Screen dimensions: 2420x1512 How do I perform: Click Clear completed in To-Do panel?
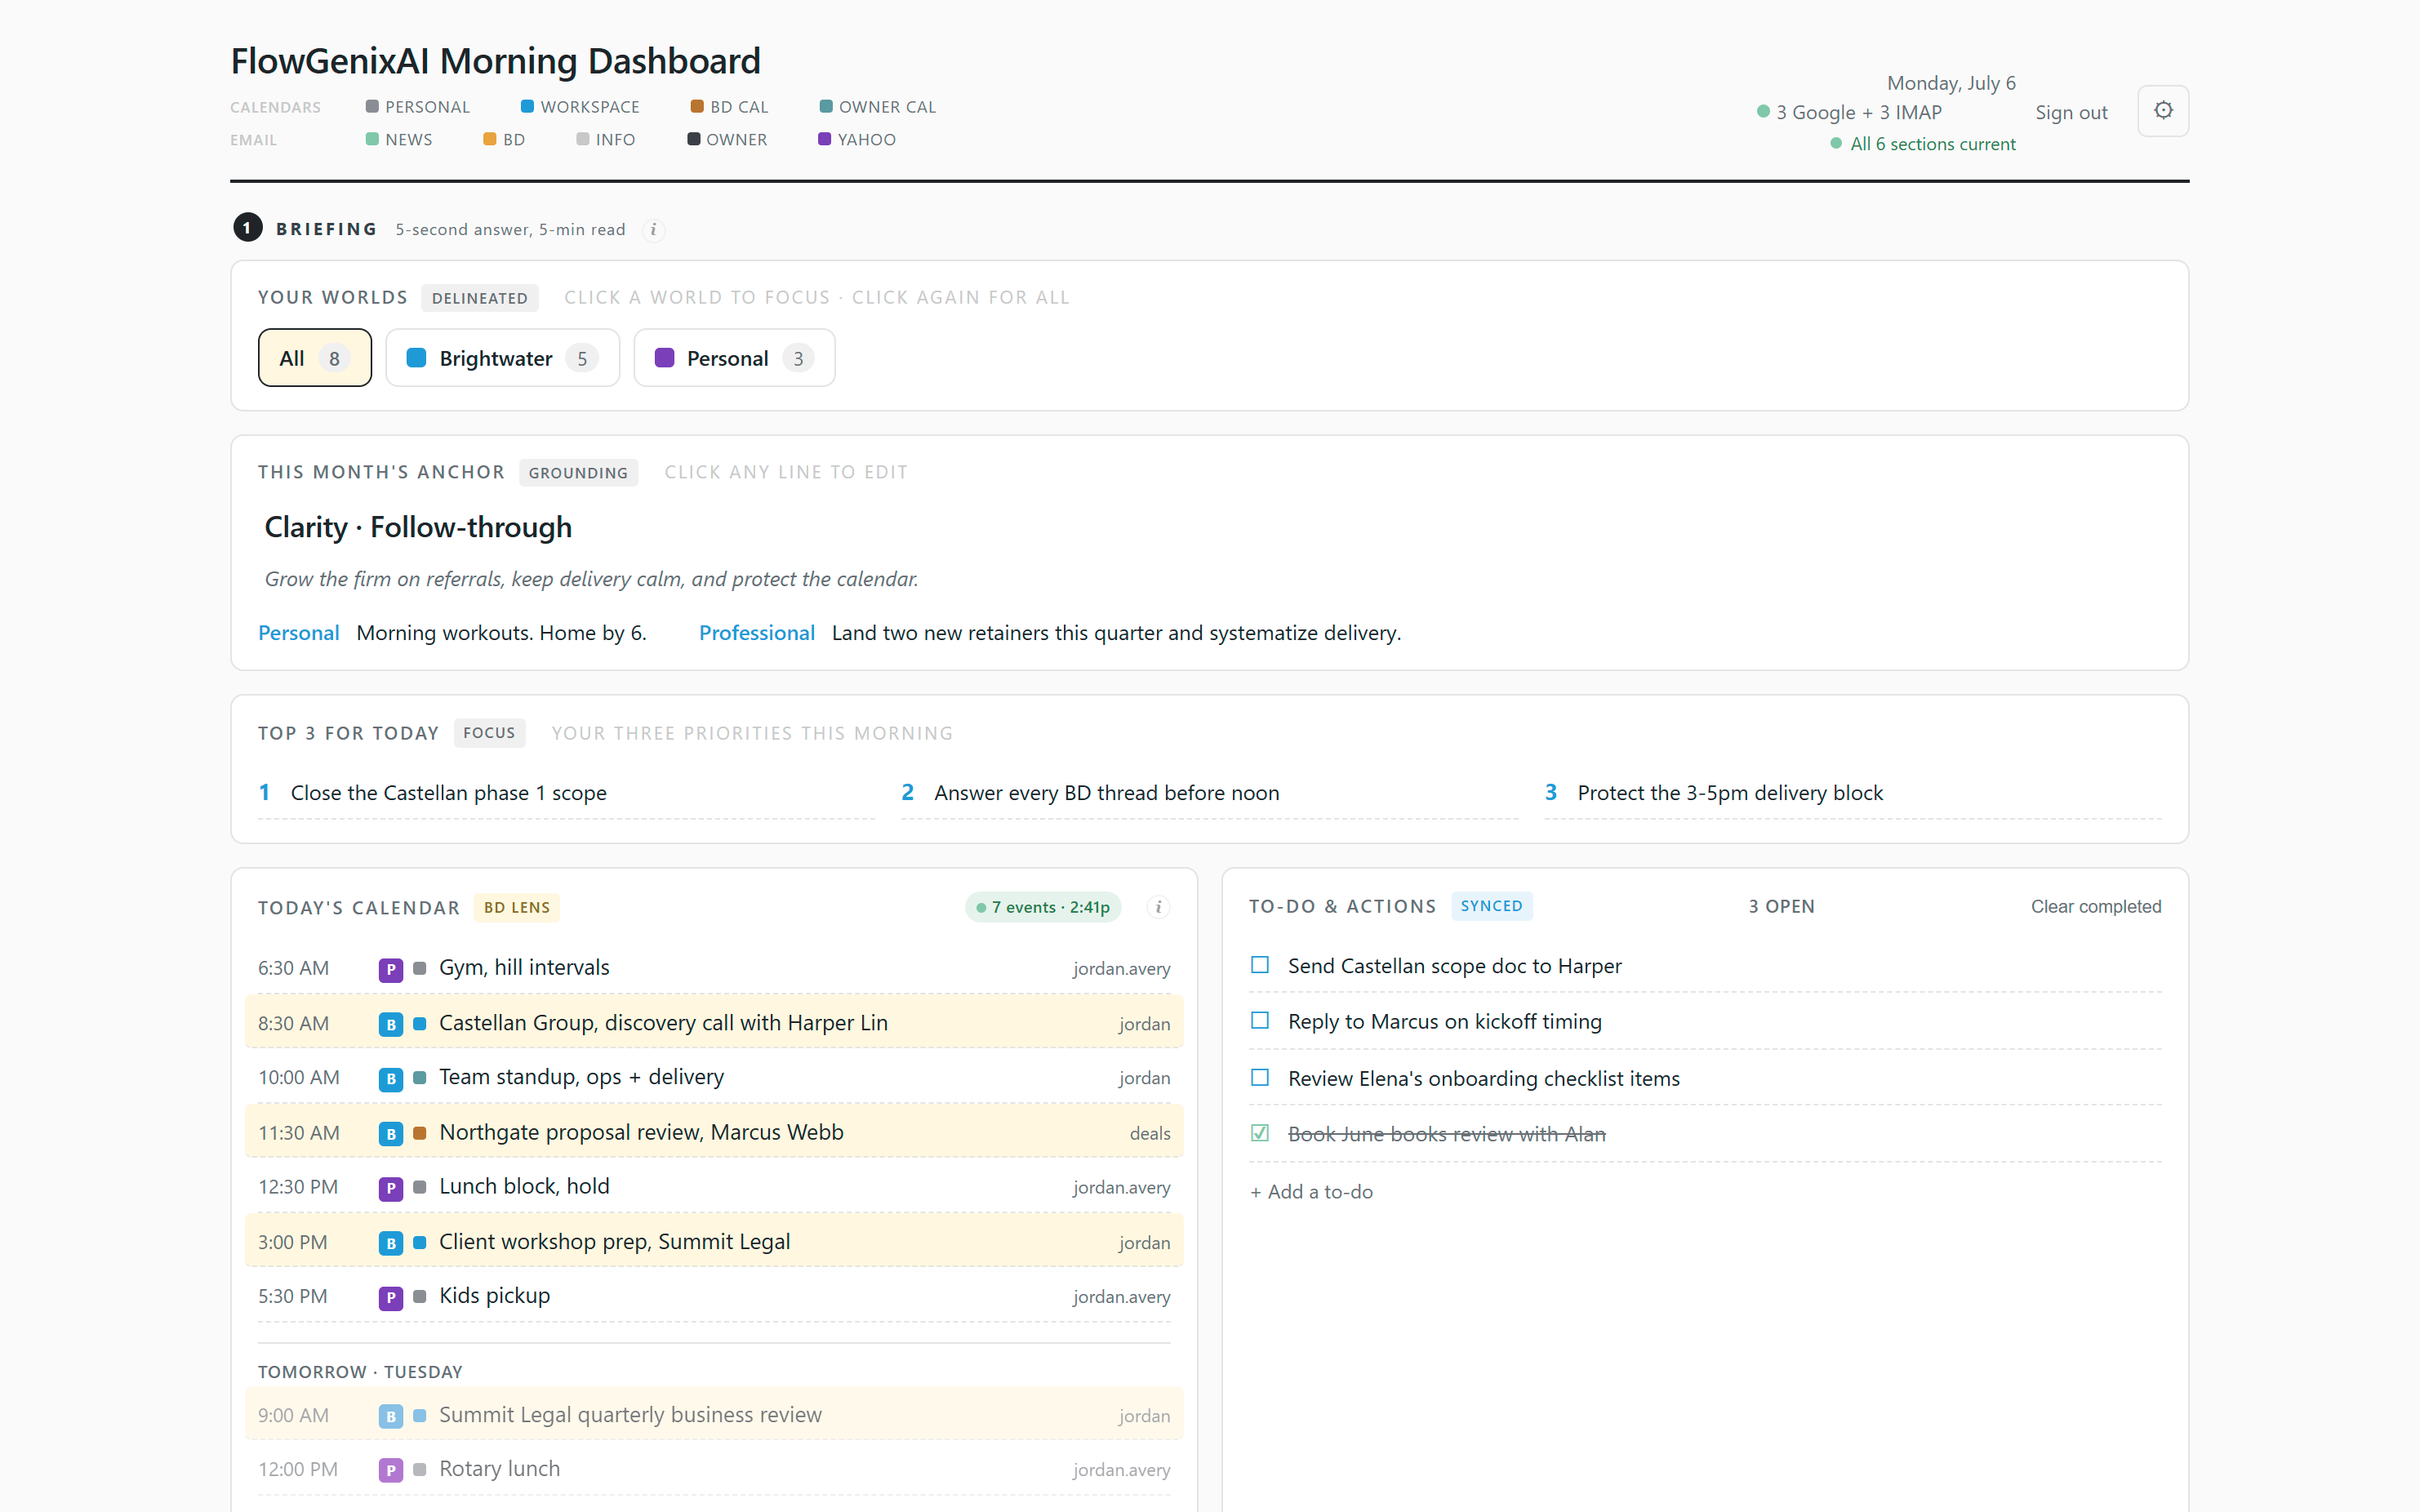[2095, 907]
